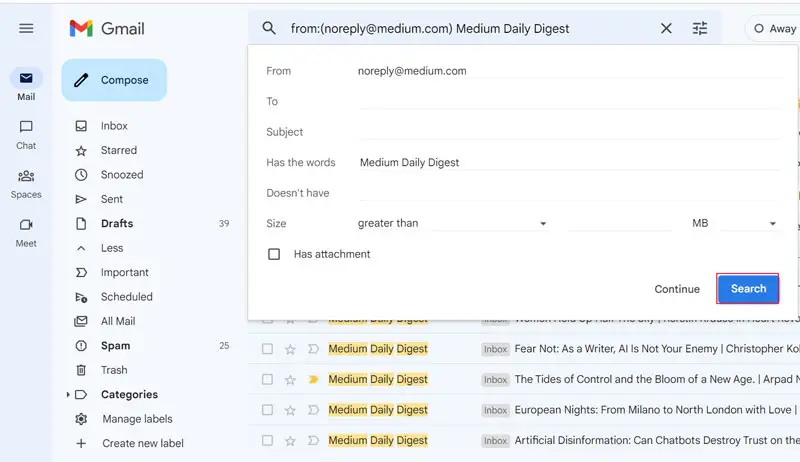Select the Artificial Disinformation email checkbox
Viewport: 800px width, 462px height.
point(267,440)
